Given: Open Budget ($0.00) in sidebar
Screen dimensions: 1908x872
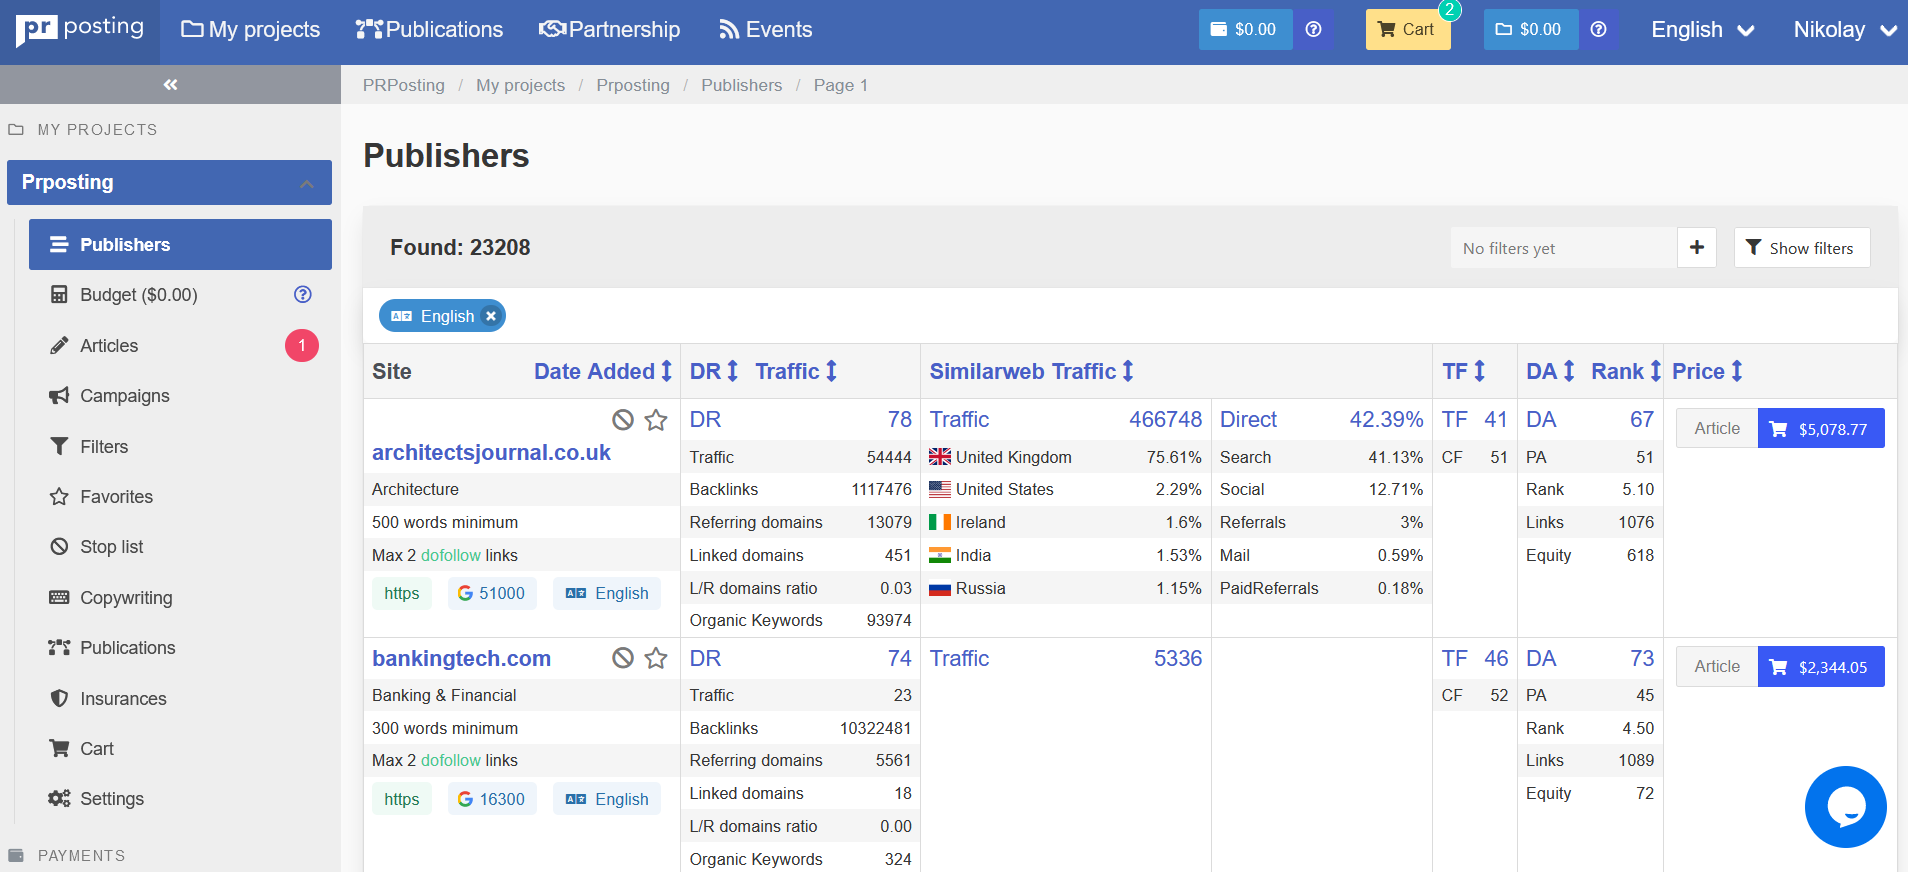Looking at the screenshot, I should tap(139, 295).
